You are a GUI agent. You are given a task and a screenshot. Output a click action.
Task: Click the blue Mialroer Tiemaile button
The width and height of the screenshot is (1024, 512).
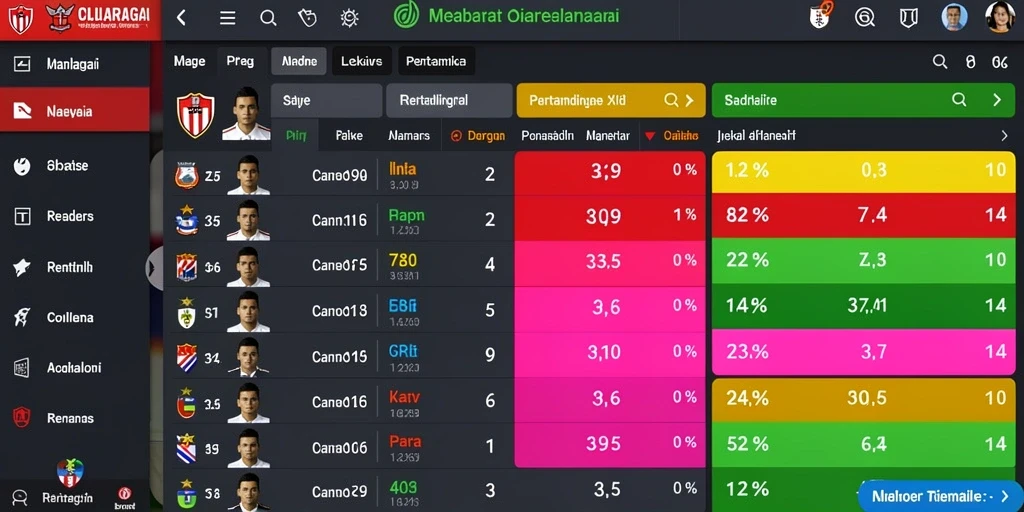pos(940,497)
